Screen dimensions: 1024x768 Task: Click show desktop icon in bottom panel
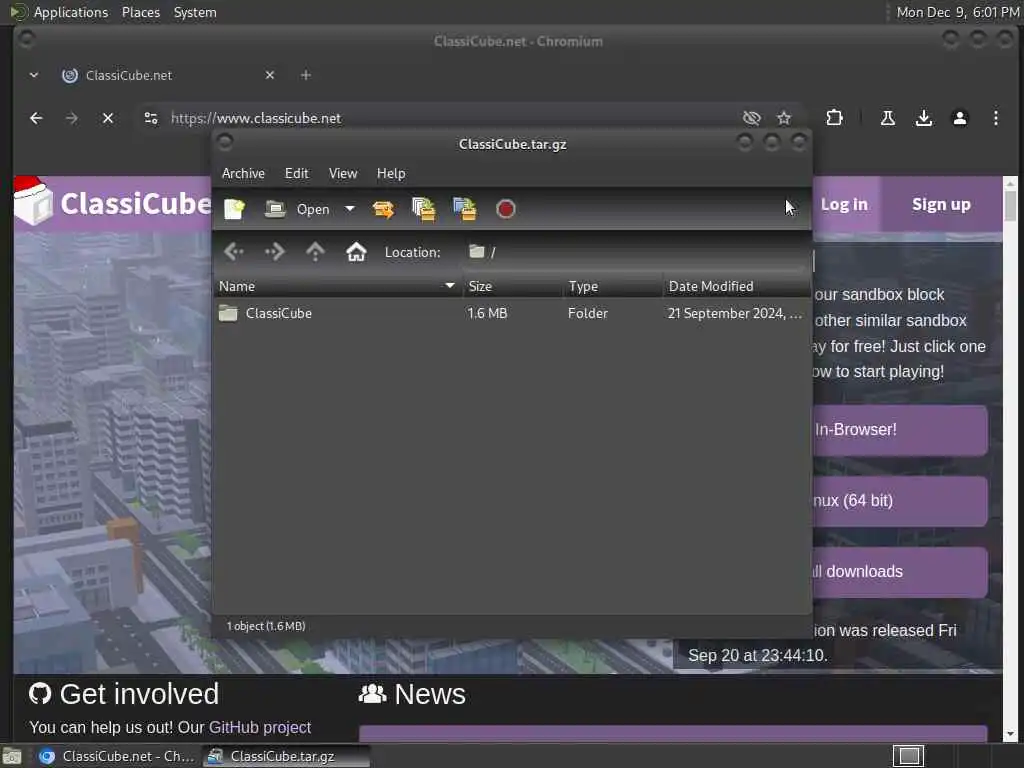[12, 756]
